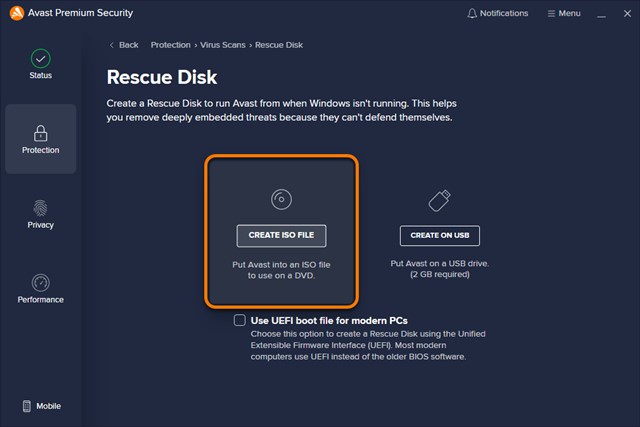640x427 pixels.
Task: Open the Mobile phone icon
Action: (27, 406)
